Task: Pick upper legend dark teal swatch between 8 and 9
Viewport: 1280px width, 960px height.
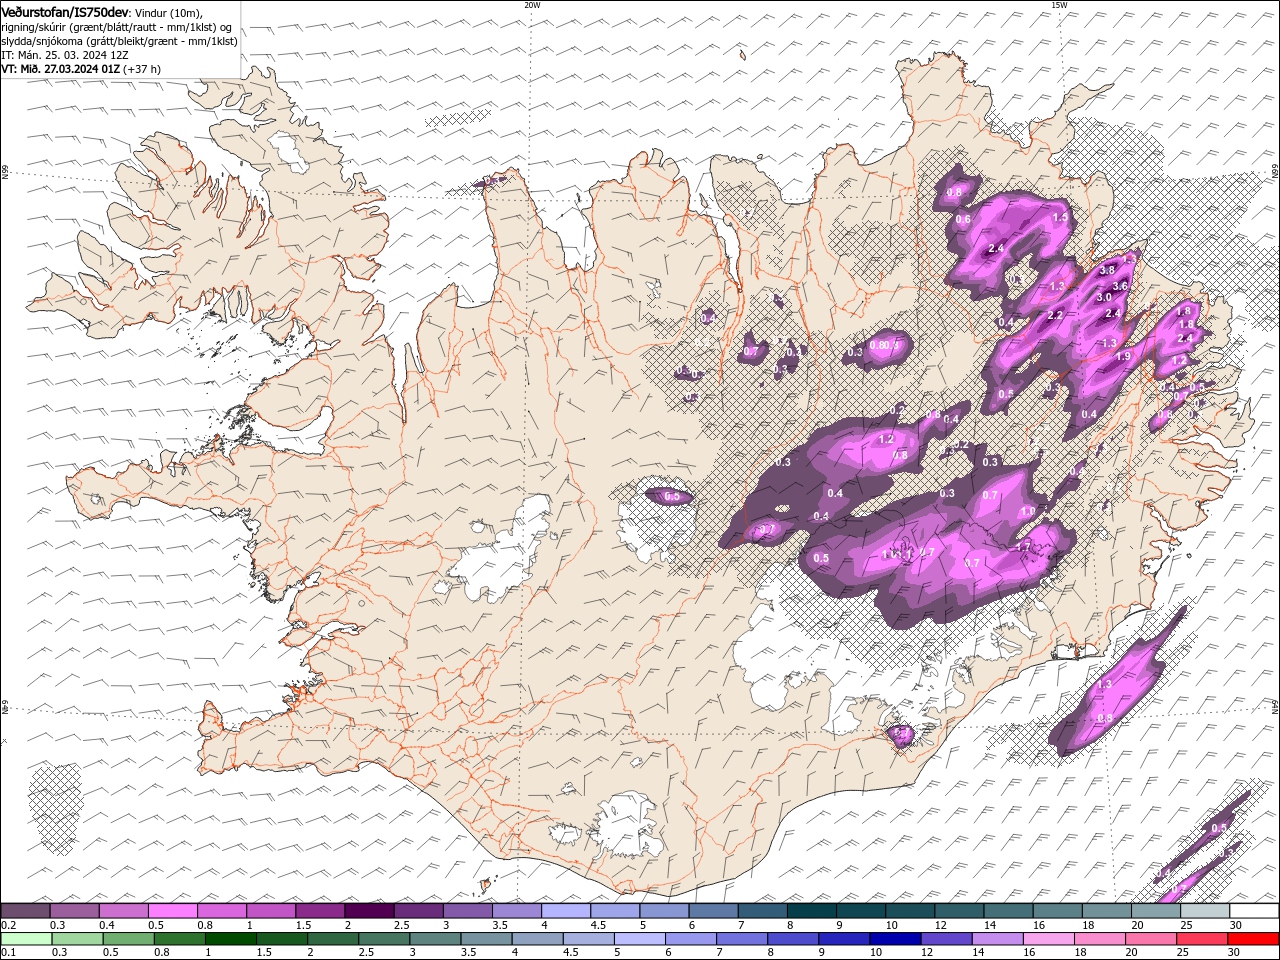Action: pyautogui.click(x=812, y=911)
